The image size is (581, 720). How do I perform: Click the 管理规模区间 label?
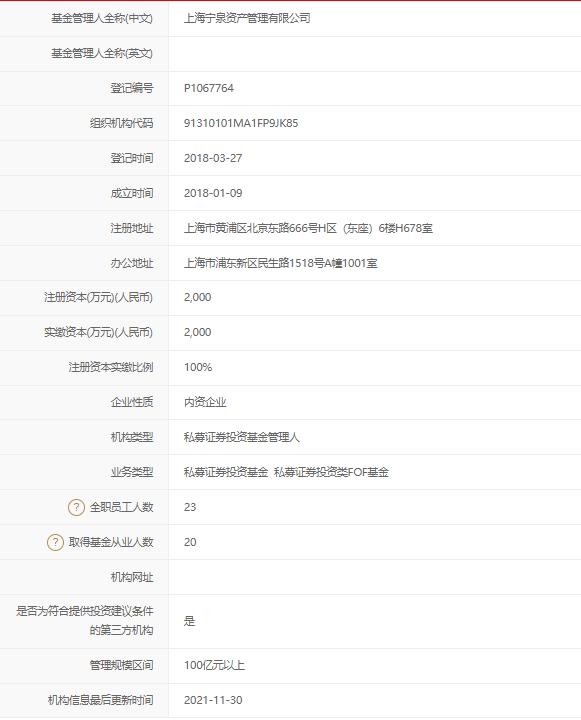(x=121, y=665)
